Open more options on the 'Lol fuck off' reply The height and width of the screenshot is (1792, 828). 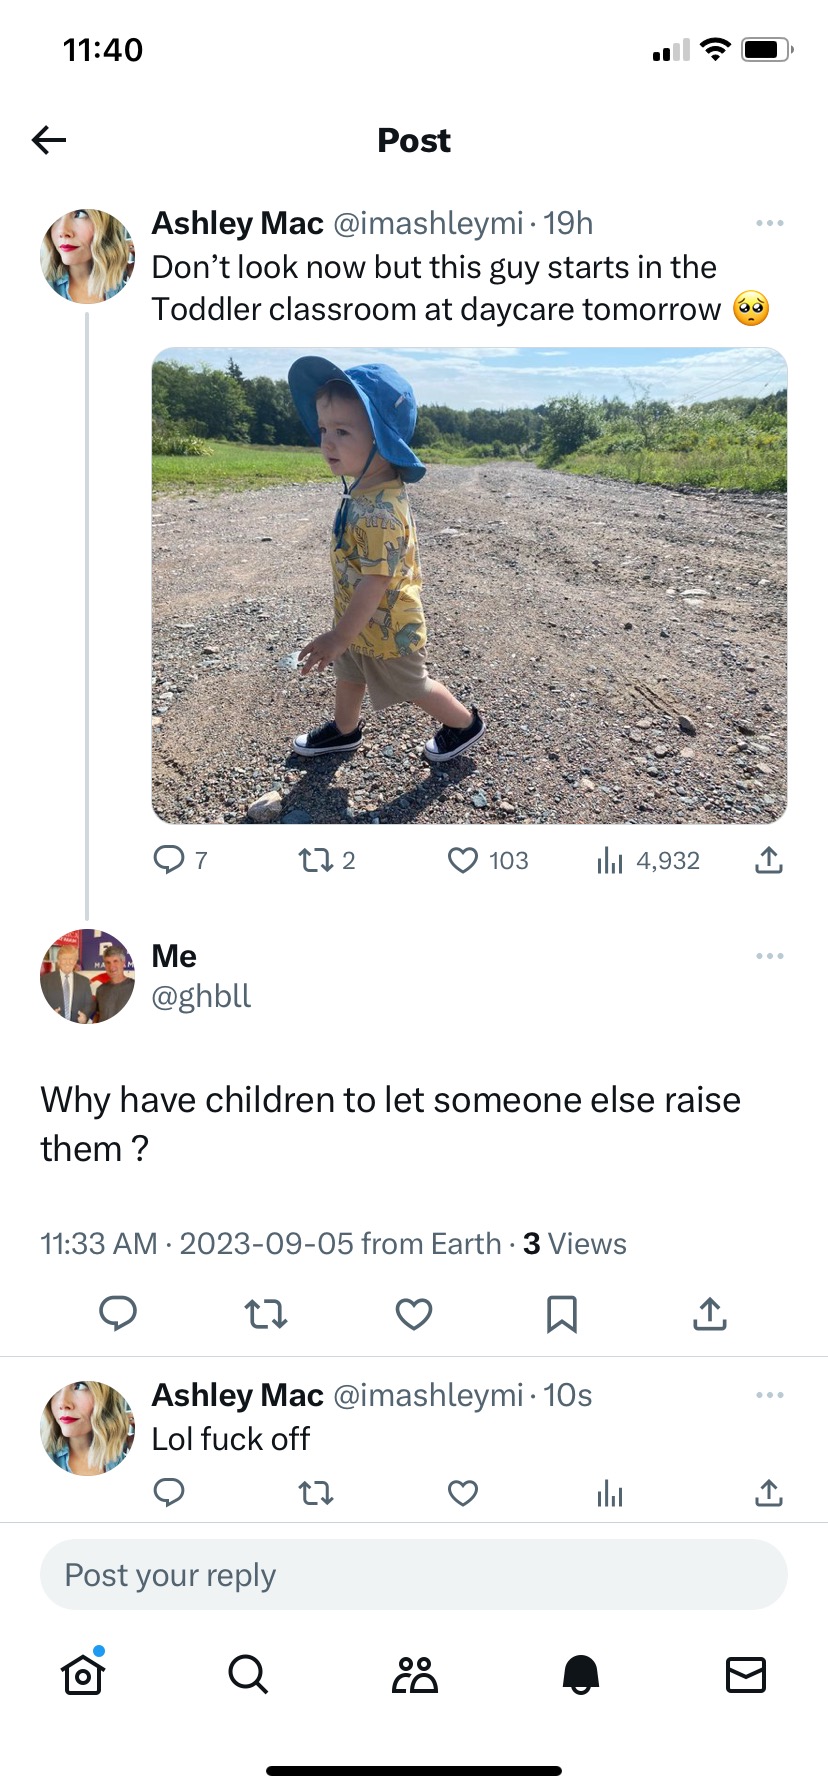[x=769, y=1395]
